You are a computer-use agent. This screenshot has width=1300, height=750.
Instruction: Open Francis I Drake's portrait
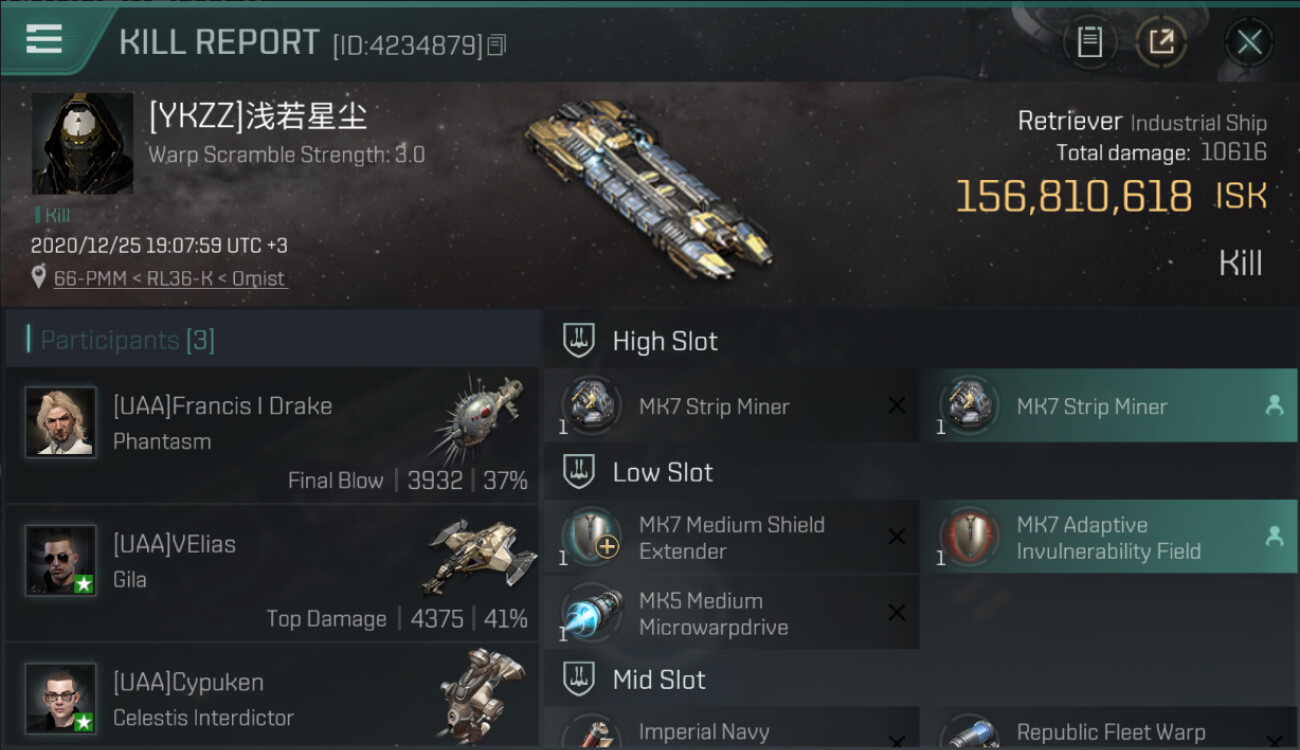point(61,422)
